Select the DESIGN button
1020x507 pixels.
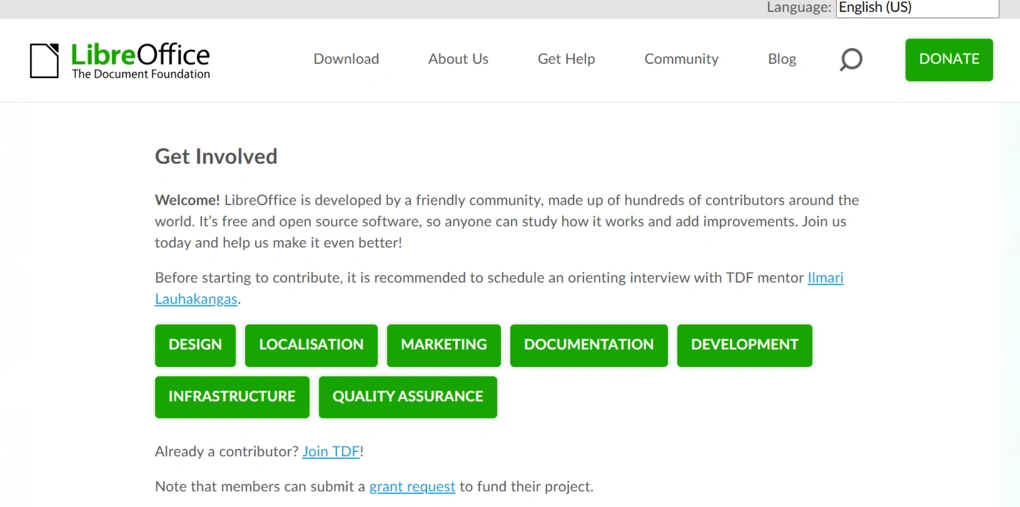point(195,345)
